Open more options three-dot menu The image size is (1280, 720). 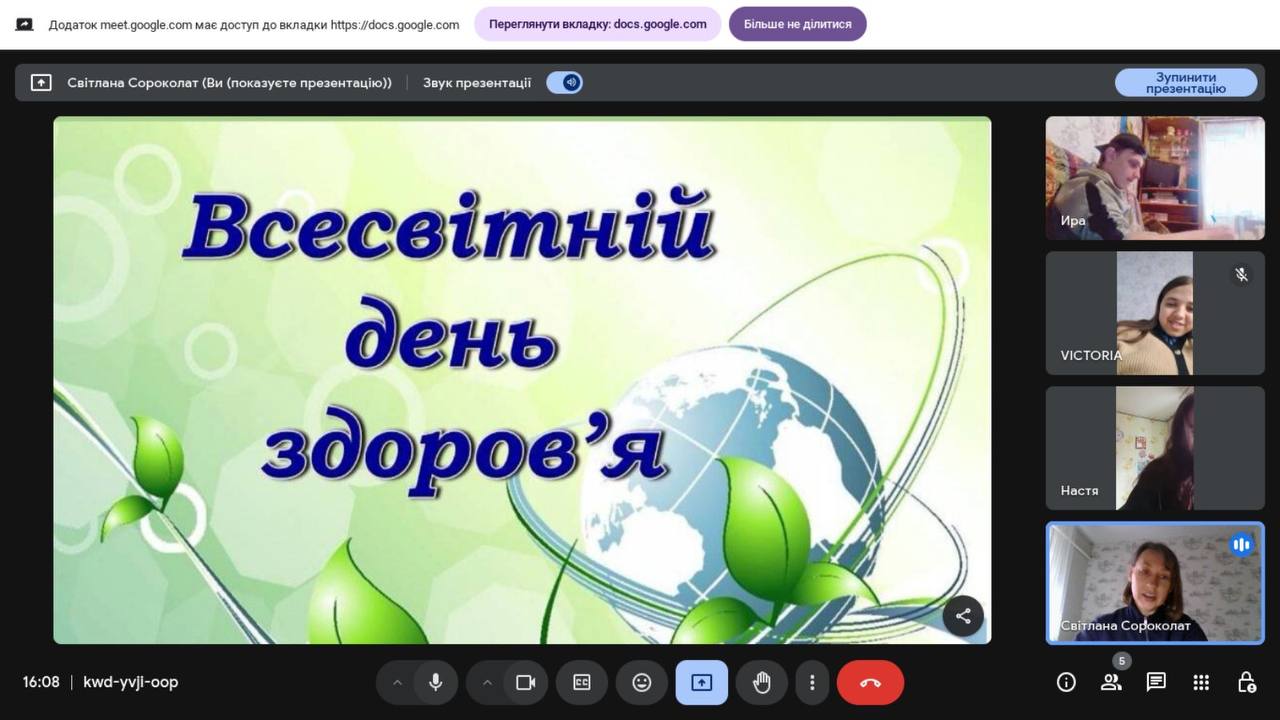[812, 682]
